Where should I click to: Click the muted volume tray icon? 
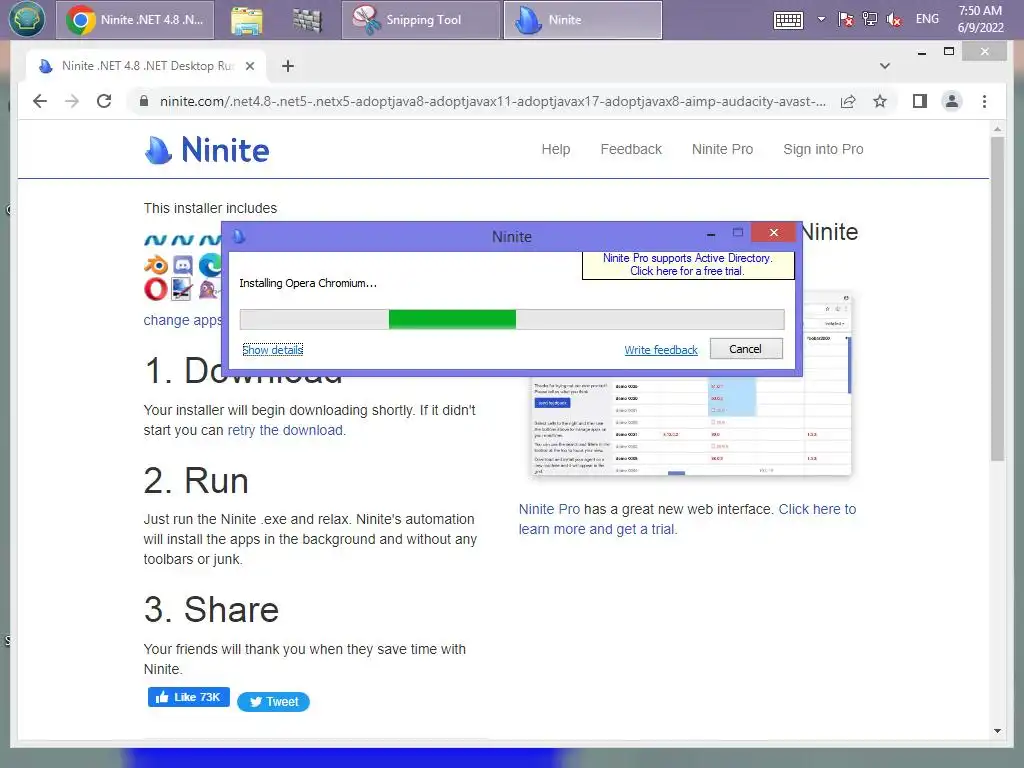pos(894,20)
